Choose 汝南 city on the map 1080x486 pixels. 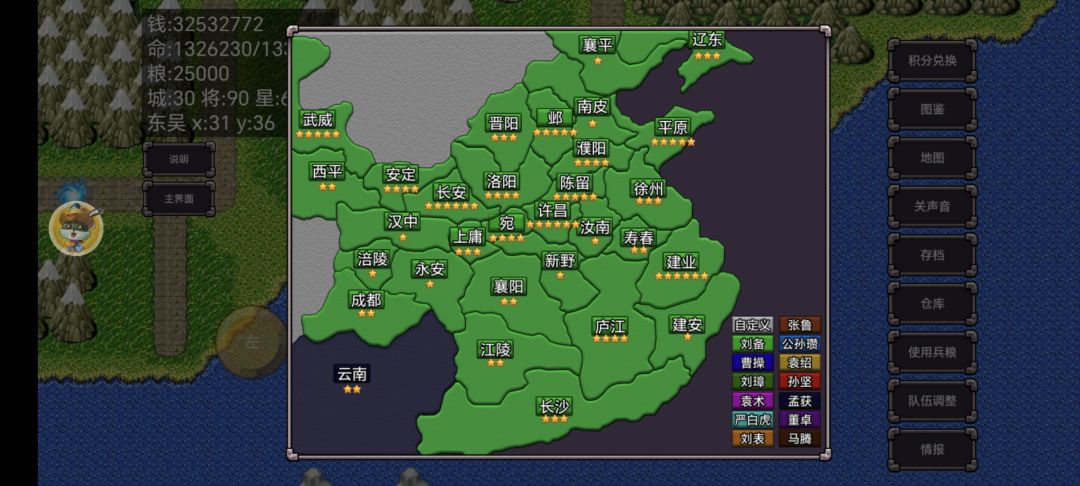point(595,227)
